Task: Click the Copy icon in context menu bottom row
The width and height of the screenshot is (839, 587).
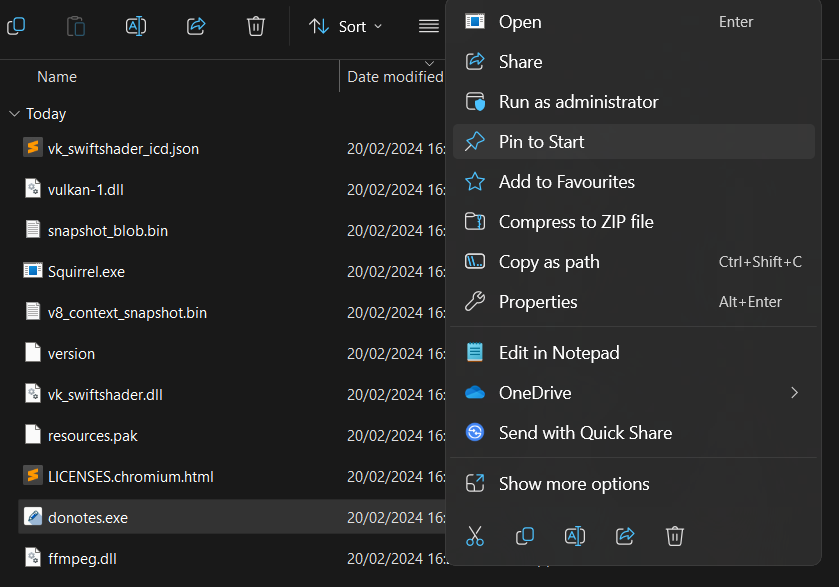Action: tap(525, 536)
